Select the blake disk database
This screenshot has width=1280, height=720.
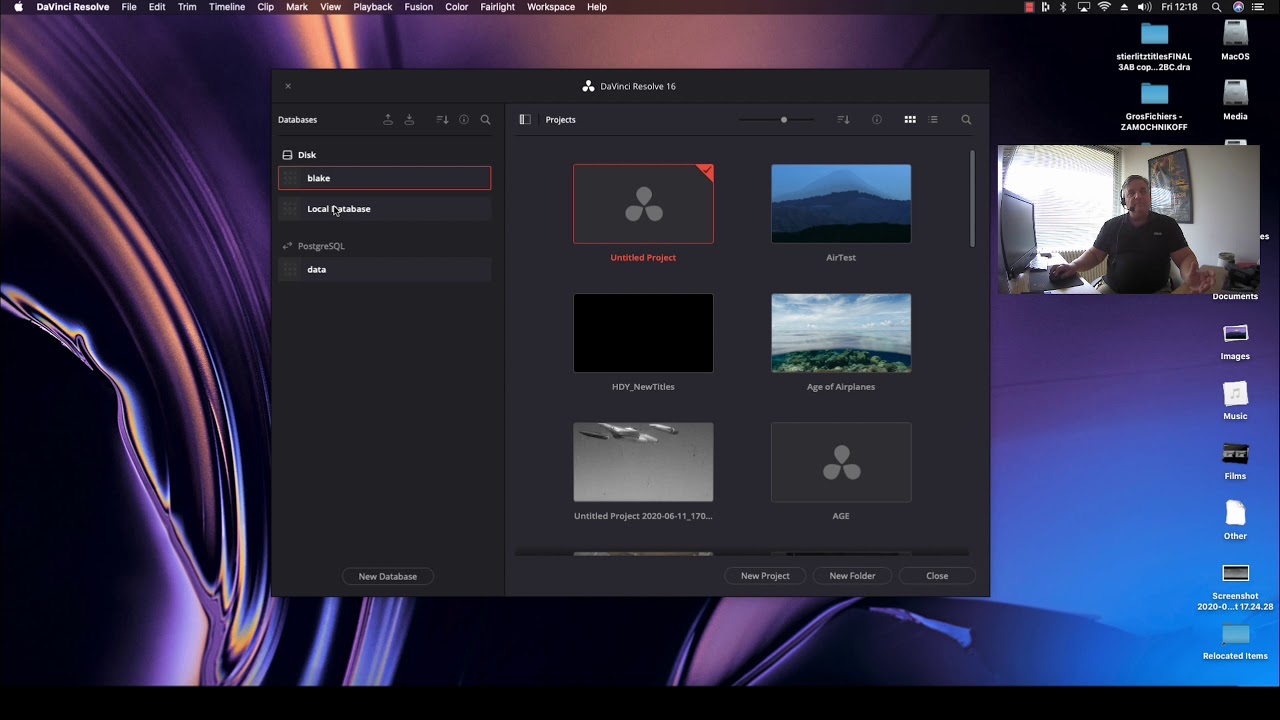pos(384,178)
